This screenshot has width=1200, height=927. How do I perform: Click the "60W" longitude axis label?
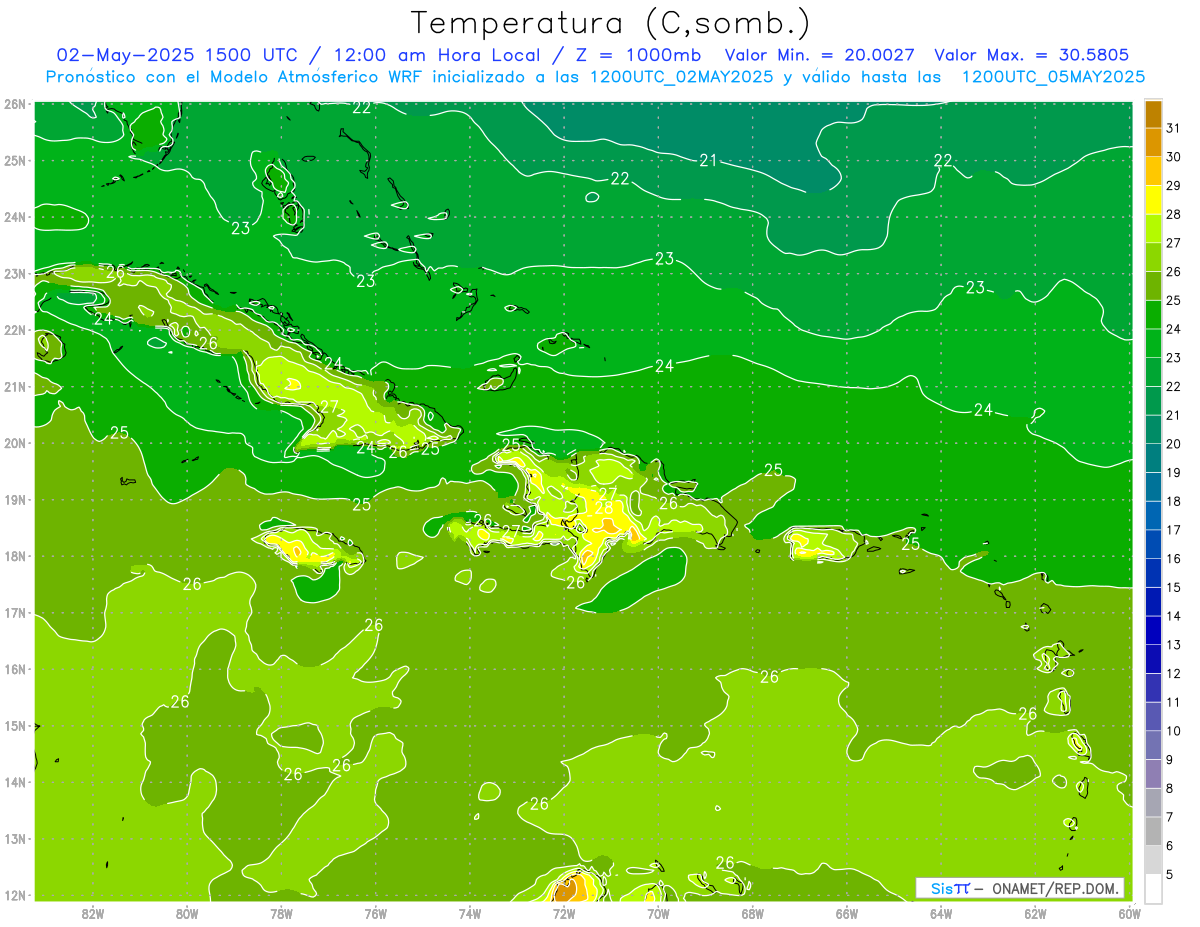[x=1129, y=912]
